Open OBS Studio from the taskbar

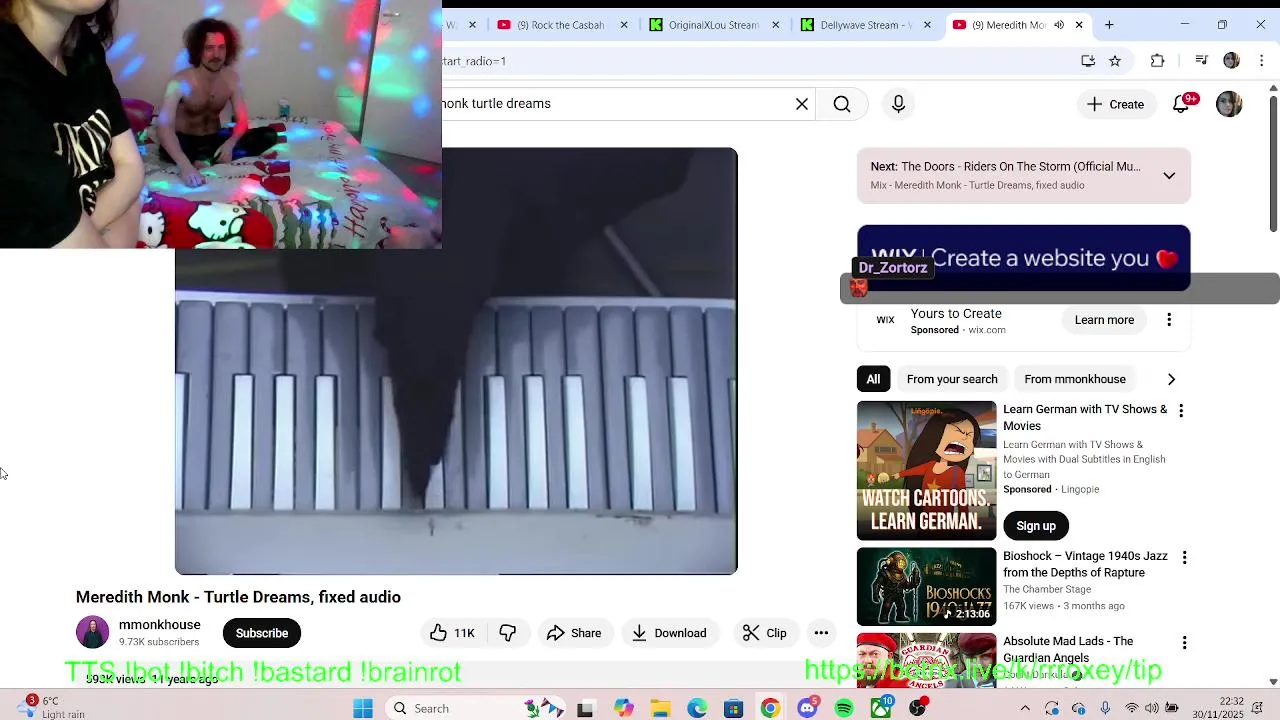pyautogui.click(x=917, y=708)
